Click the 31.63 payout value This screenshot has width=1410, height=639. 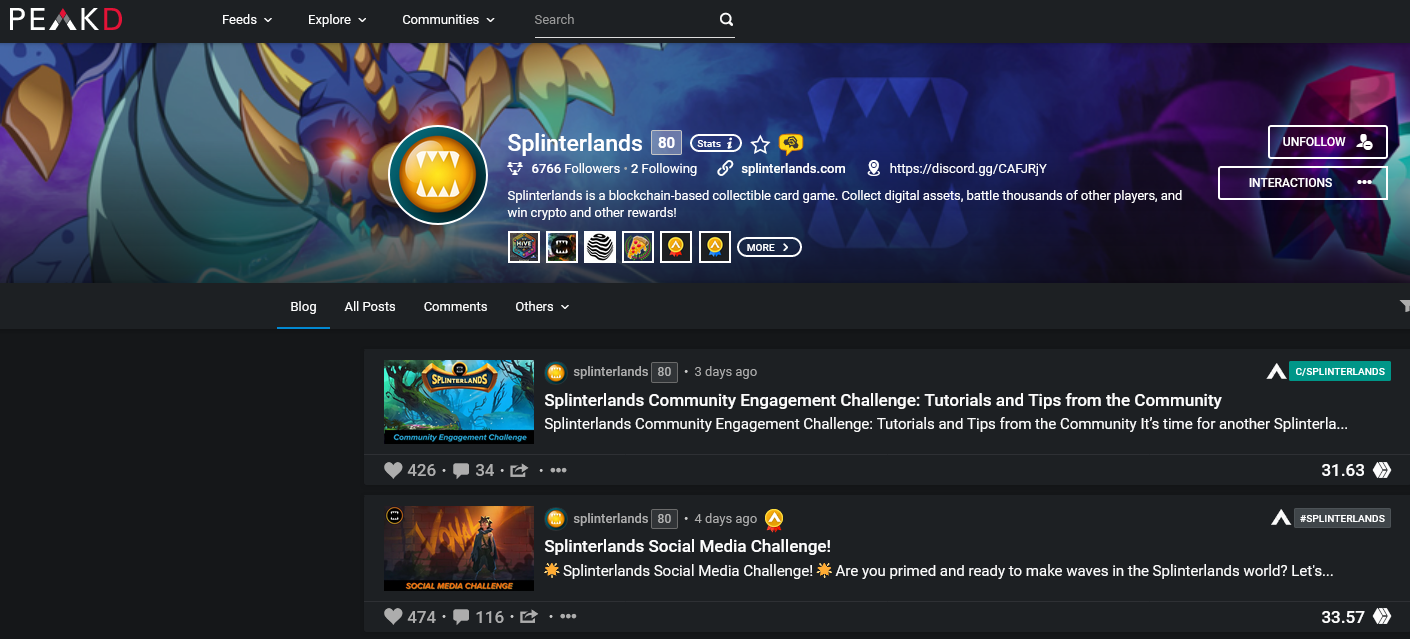(1343, 470)
